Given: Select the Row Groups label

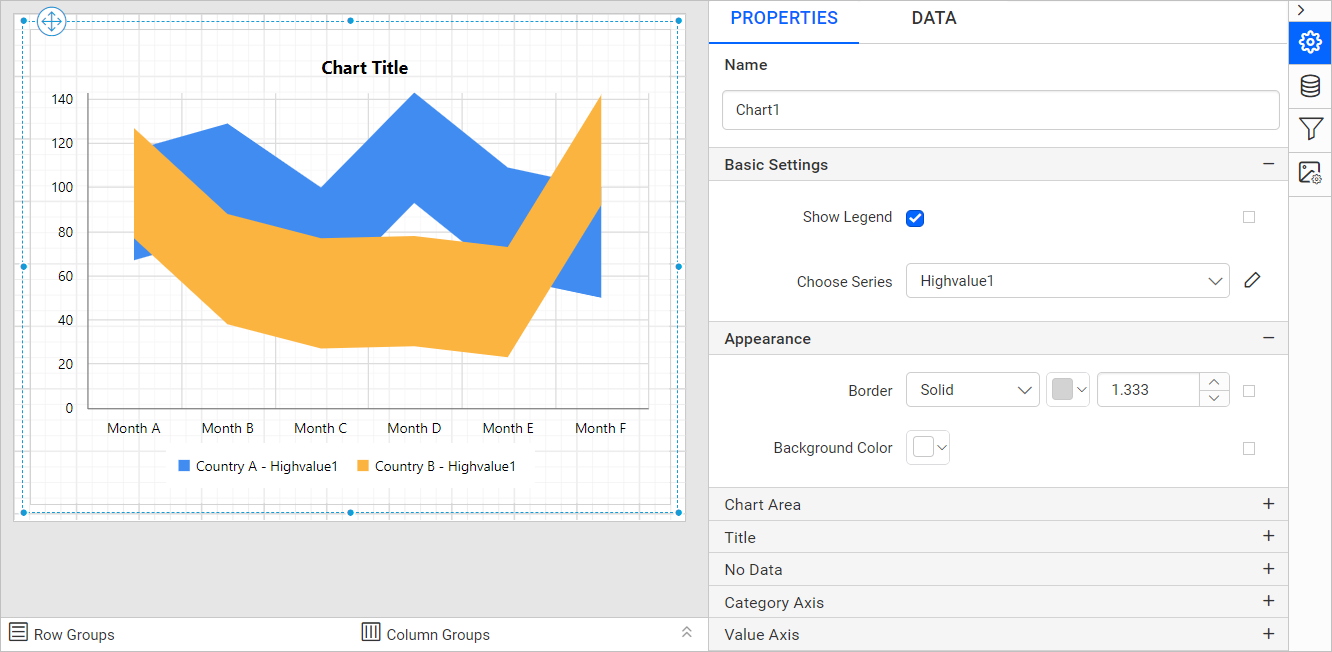Looking at the screenshot, I should pyautogui.click(x=74, y=635).
